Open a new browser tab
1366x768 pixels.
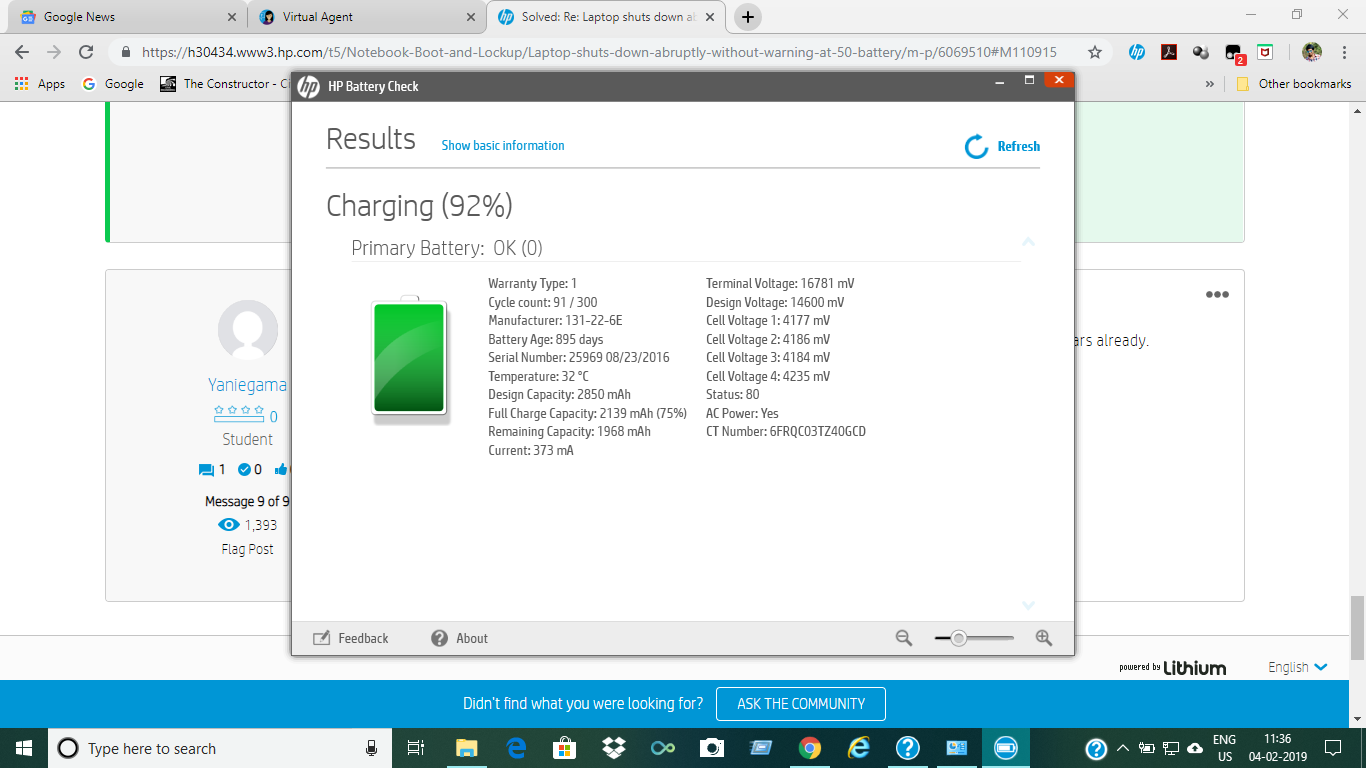point(748,17)
